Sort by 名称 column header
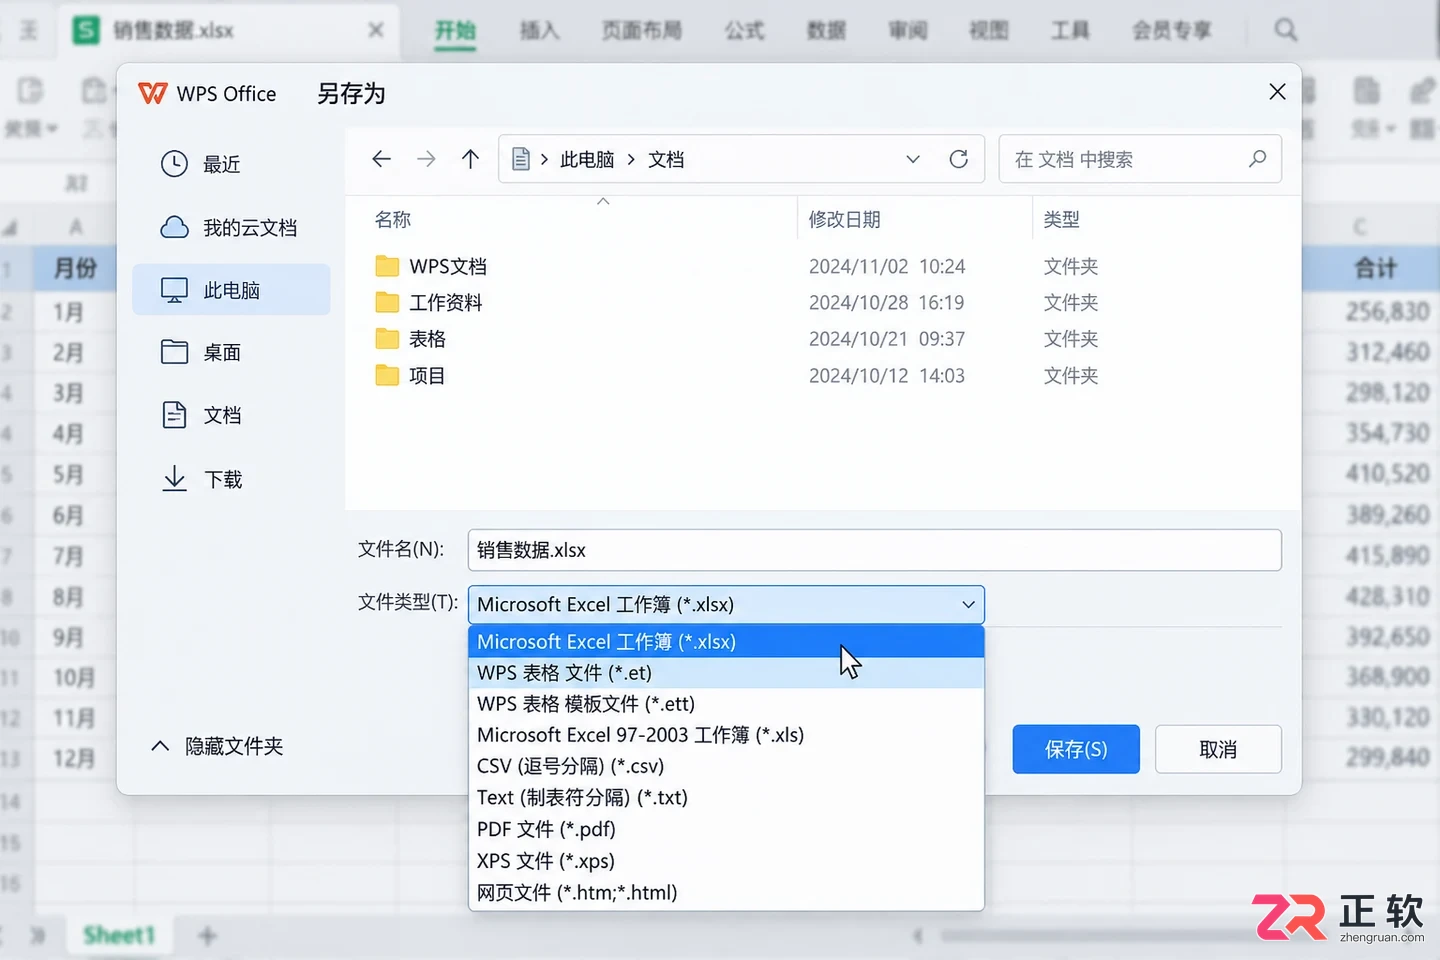Screen dimensions: 1440x960 (393, 220)
